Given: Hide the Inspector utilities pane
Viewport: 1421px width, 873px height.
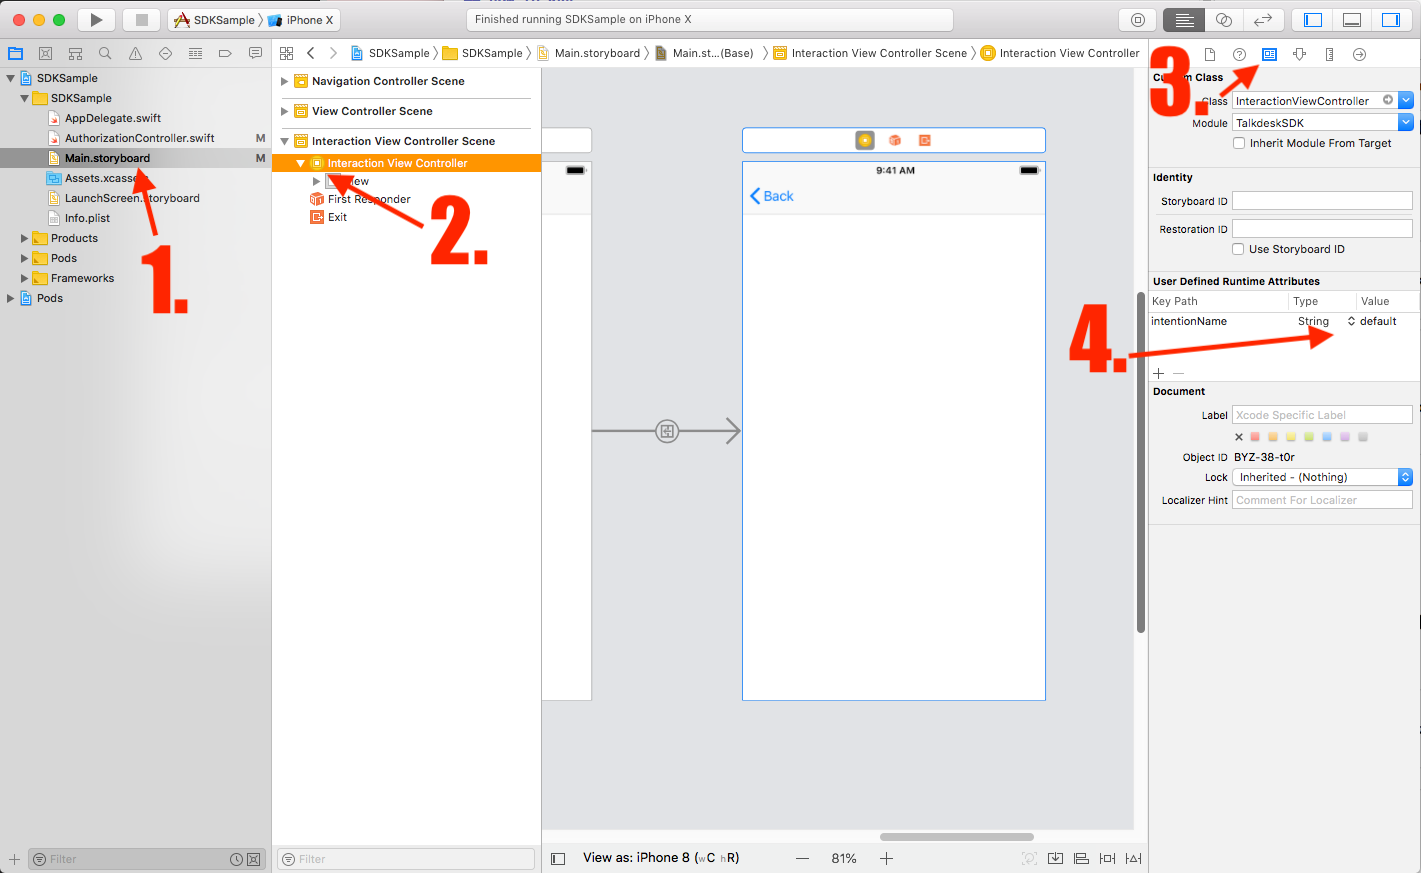Looking at the screenshot, I should (x=1391, y=19).
